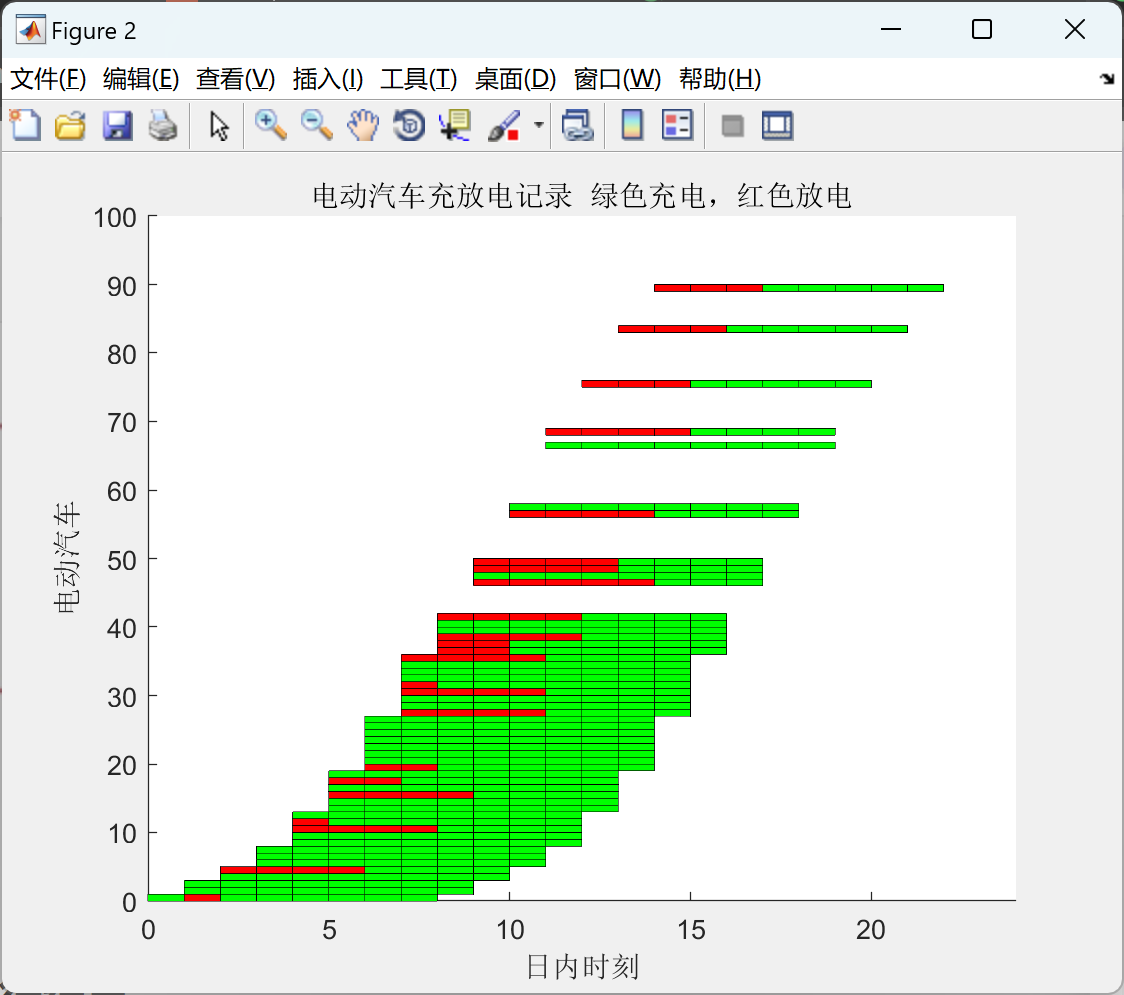Open file using the folder icon
1124x995 pixels.
pos(70,125)
